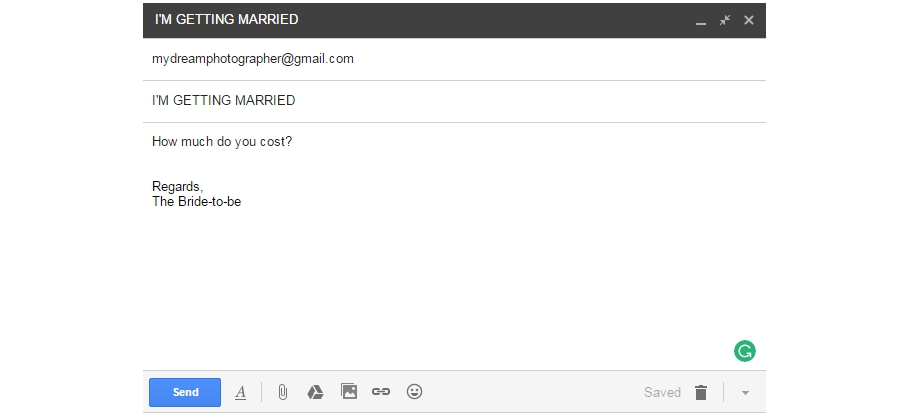Expand the more options arrow
The width and height of the screenshot is (916, 417).
point(745,393)
